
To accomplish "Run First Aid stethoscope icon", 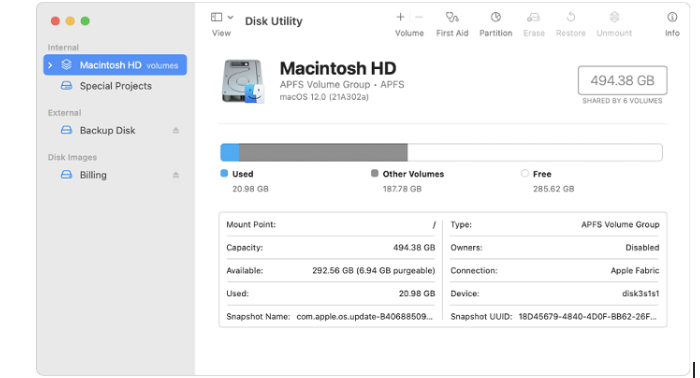I will 452,17.
